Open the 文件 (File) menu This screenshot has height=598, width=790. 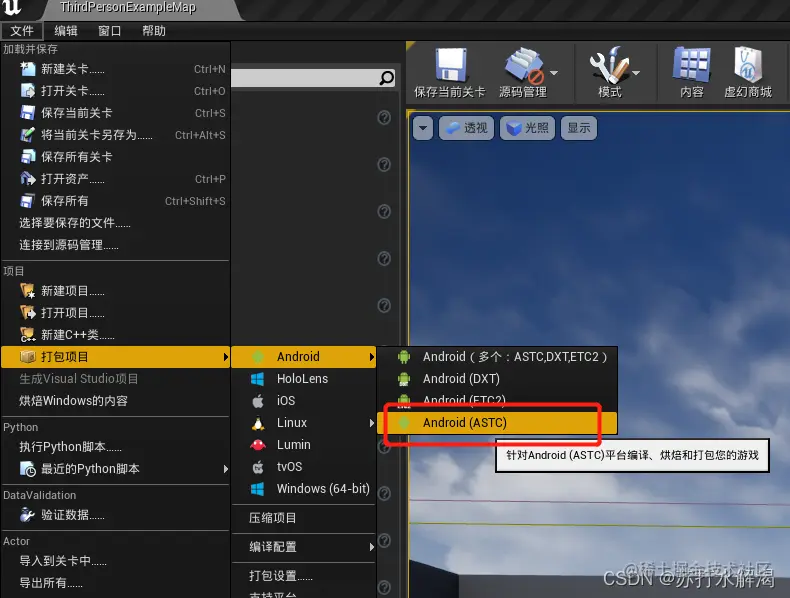(x=22, y=31)
